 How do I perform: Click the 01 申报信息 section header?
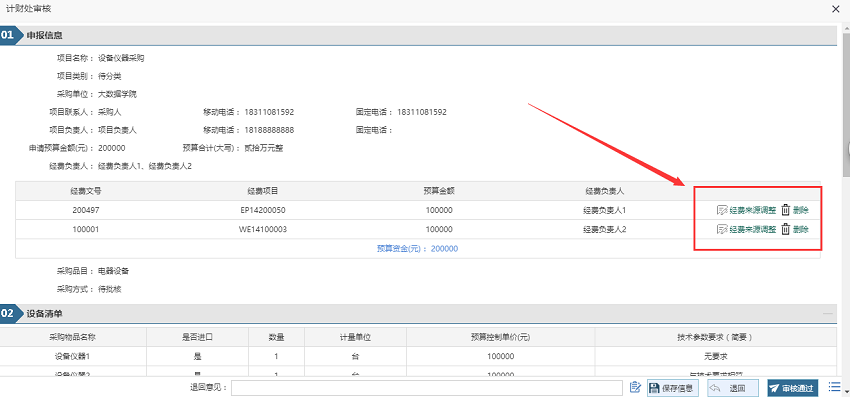(x=418, y=36)
